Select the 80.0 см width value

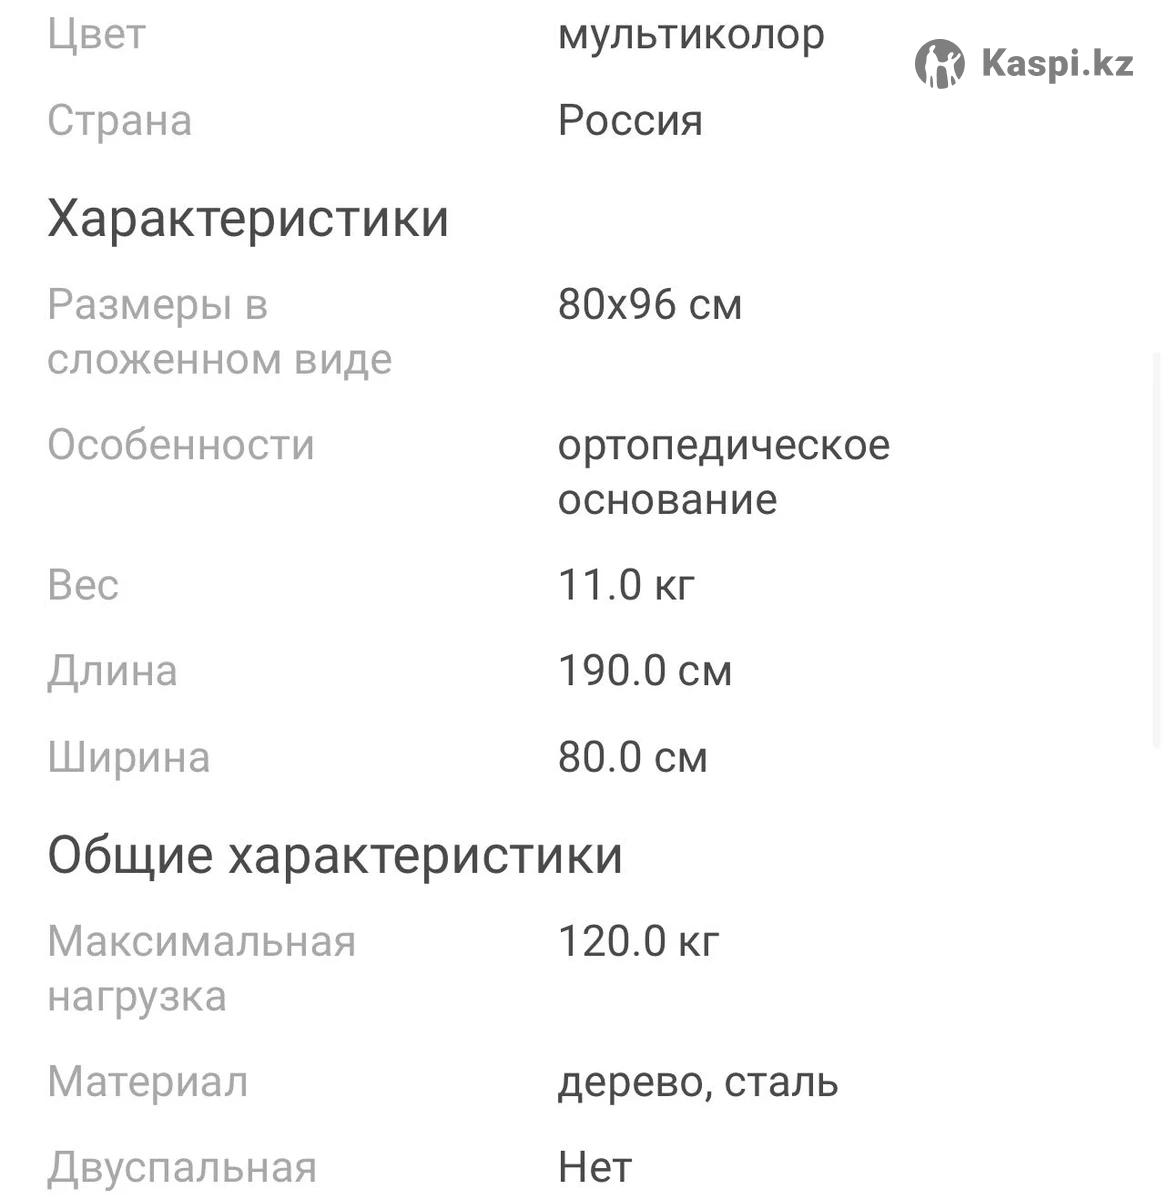[x=633, y=758]
